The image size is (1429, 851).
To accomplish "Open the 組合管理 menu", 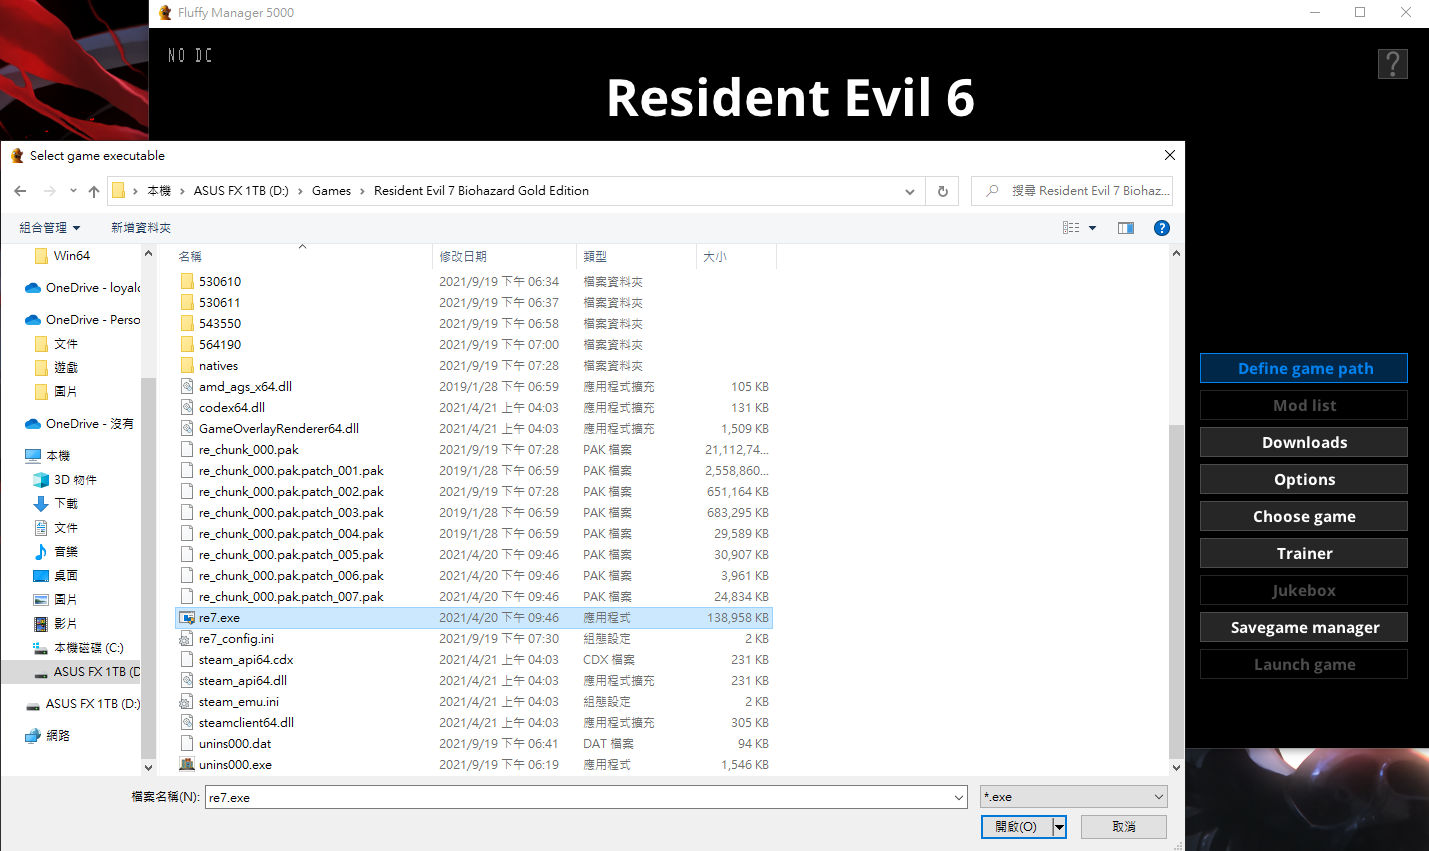I will (49, 228).
